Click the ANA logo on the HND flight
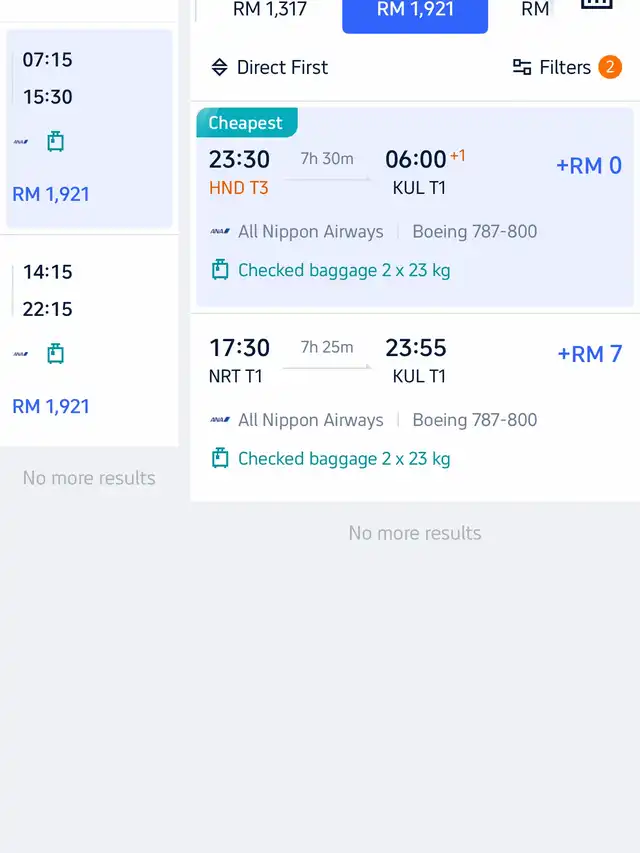The image size is (640, 853). [x=220, y=232]
